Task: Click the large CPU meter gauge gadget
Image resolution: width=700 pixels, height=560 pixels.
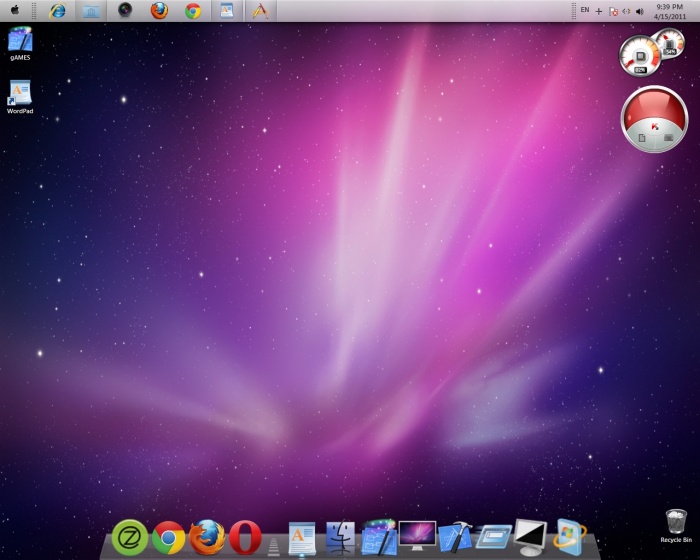Action: [640, 56]
